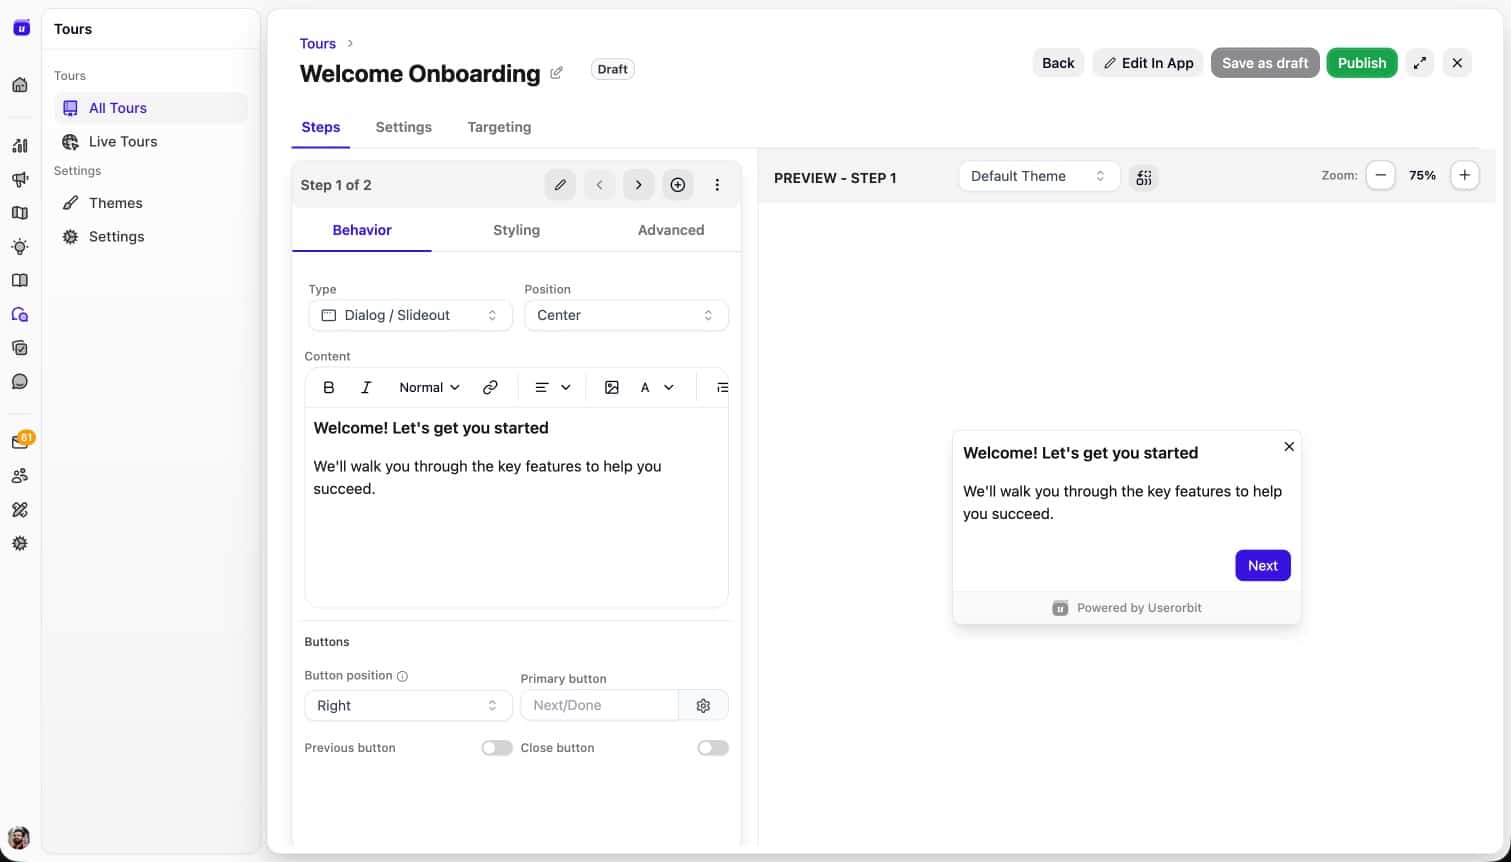The height and width of the screenshot is (862, 1511).
Task: Publish the Welcome Onboarding tour
Action: pyautogui.click(x=1361, y=62)
